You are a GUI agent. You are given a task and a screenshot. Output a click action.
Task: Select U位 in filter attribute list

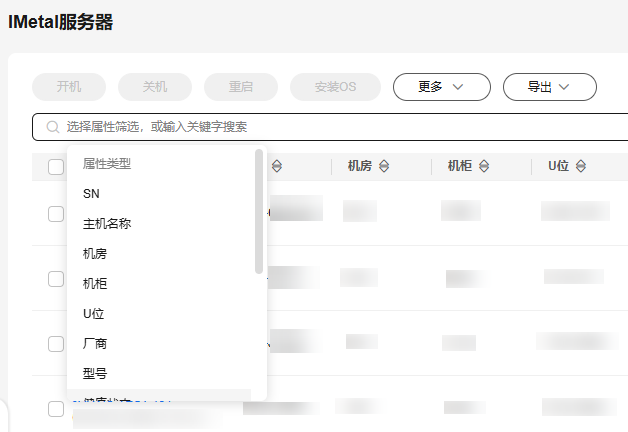tap(161, 314)
